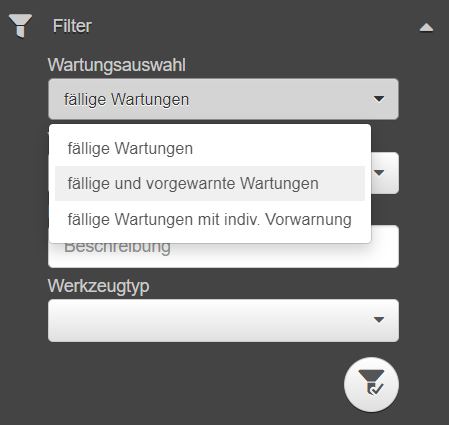The height and width of the screenshot is (425, 449).
Task: Click the Beschreibung placeholder text
Action: [117, 249]
